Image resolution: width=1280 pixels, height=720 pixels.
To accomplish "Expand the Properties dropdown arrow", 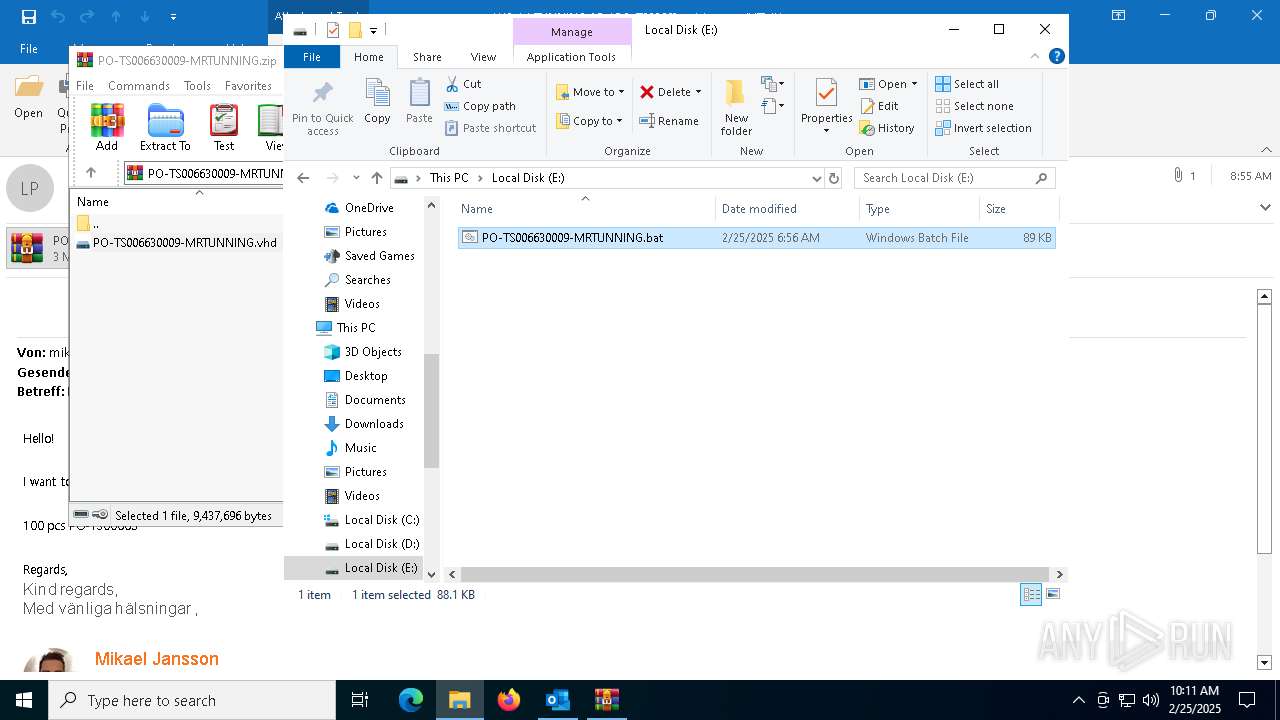I will [826, 131].
